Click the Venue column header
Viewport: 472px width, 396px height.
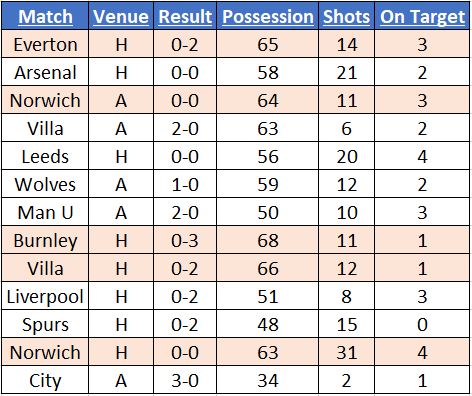[x=121, y=16]
